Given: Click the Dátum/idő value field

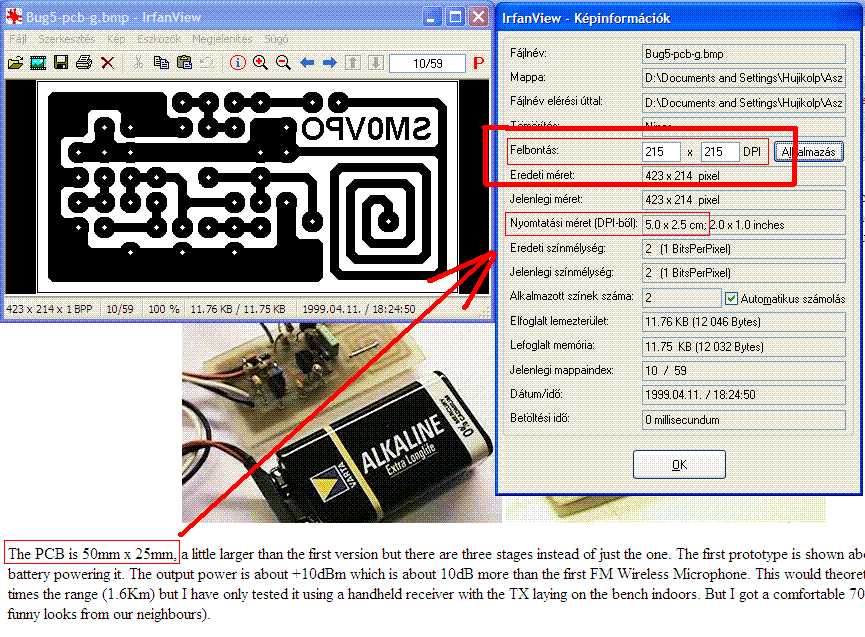Looking at the screenshot, I should click(744, 395).
